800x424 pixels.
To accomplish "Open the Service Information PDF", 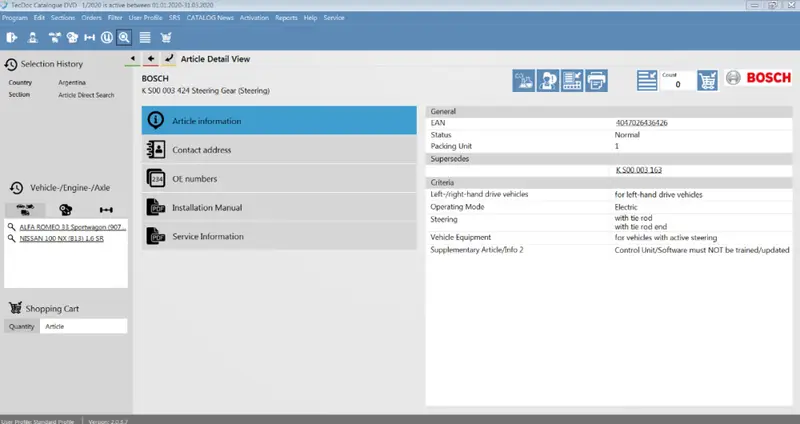I will pyautogui.click(x=279, y=236).
